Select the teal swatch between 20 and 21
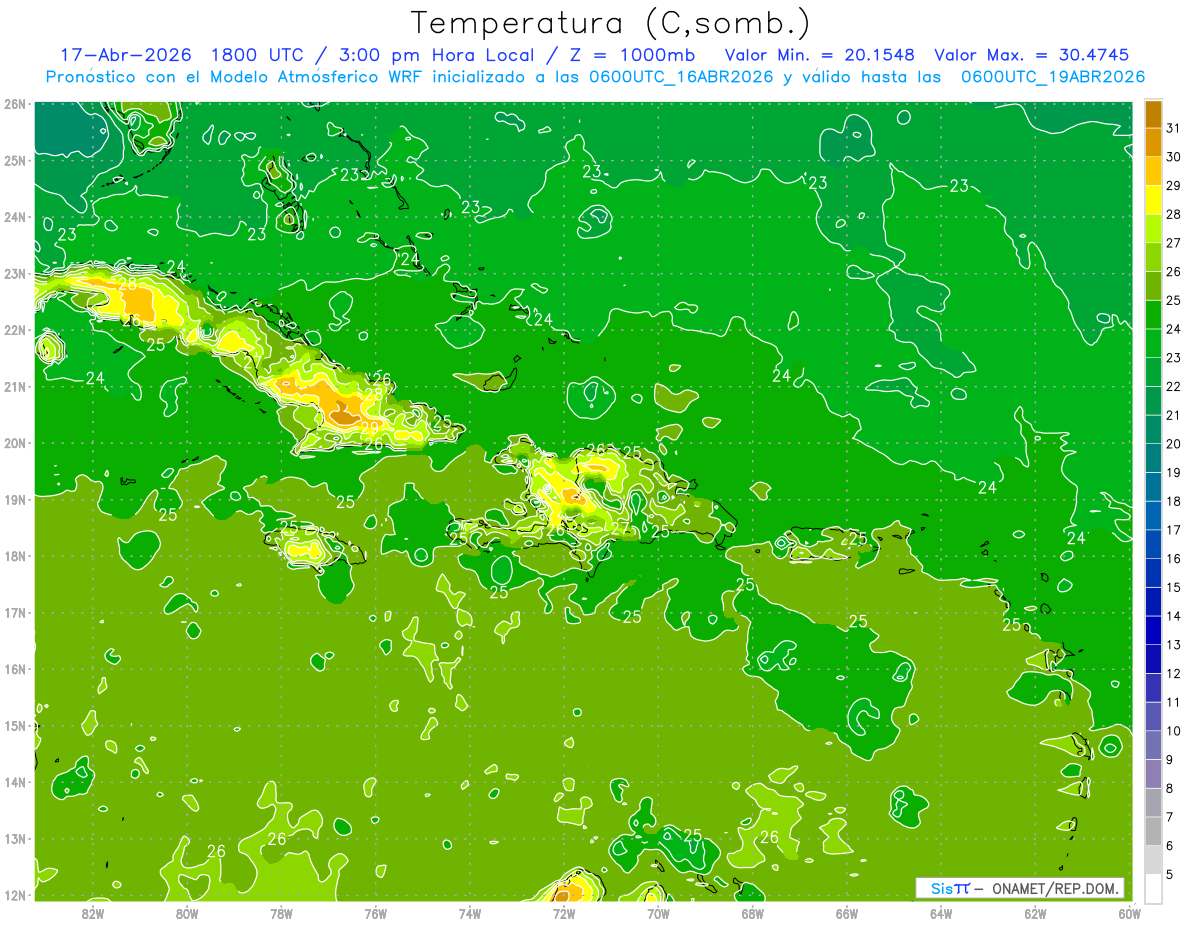This screenshot has height=927, width=1200. point(1153,430)
